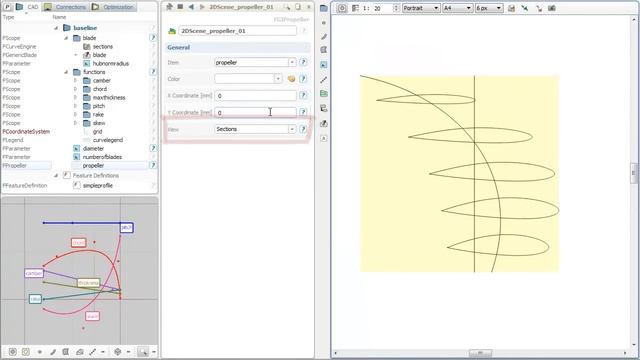Click the P projects icon in tab bar
Screen dimensions: 640x360
tap(7, 7)
